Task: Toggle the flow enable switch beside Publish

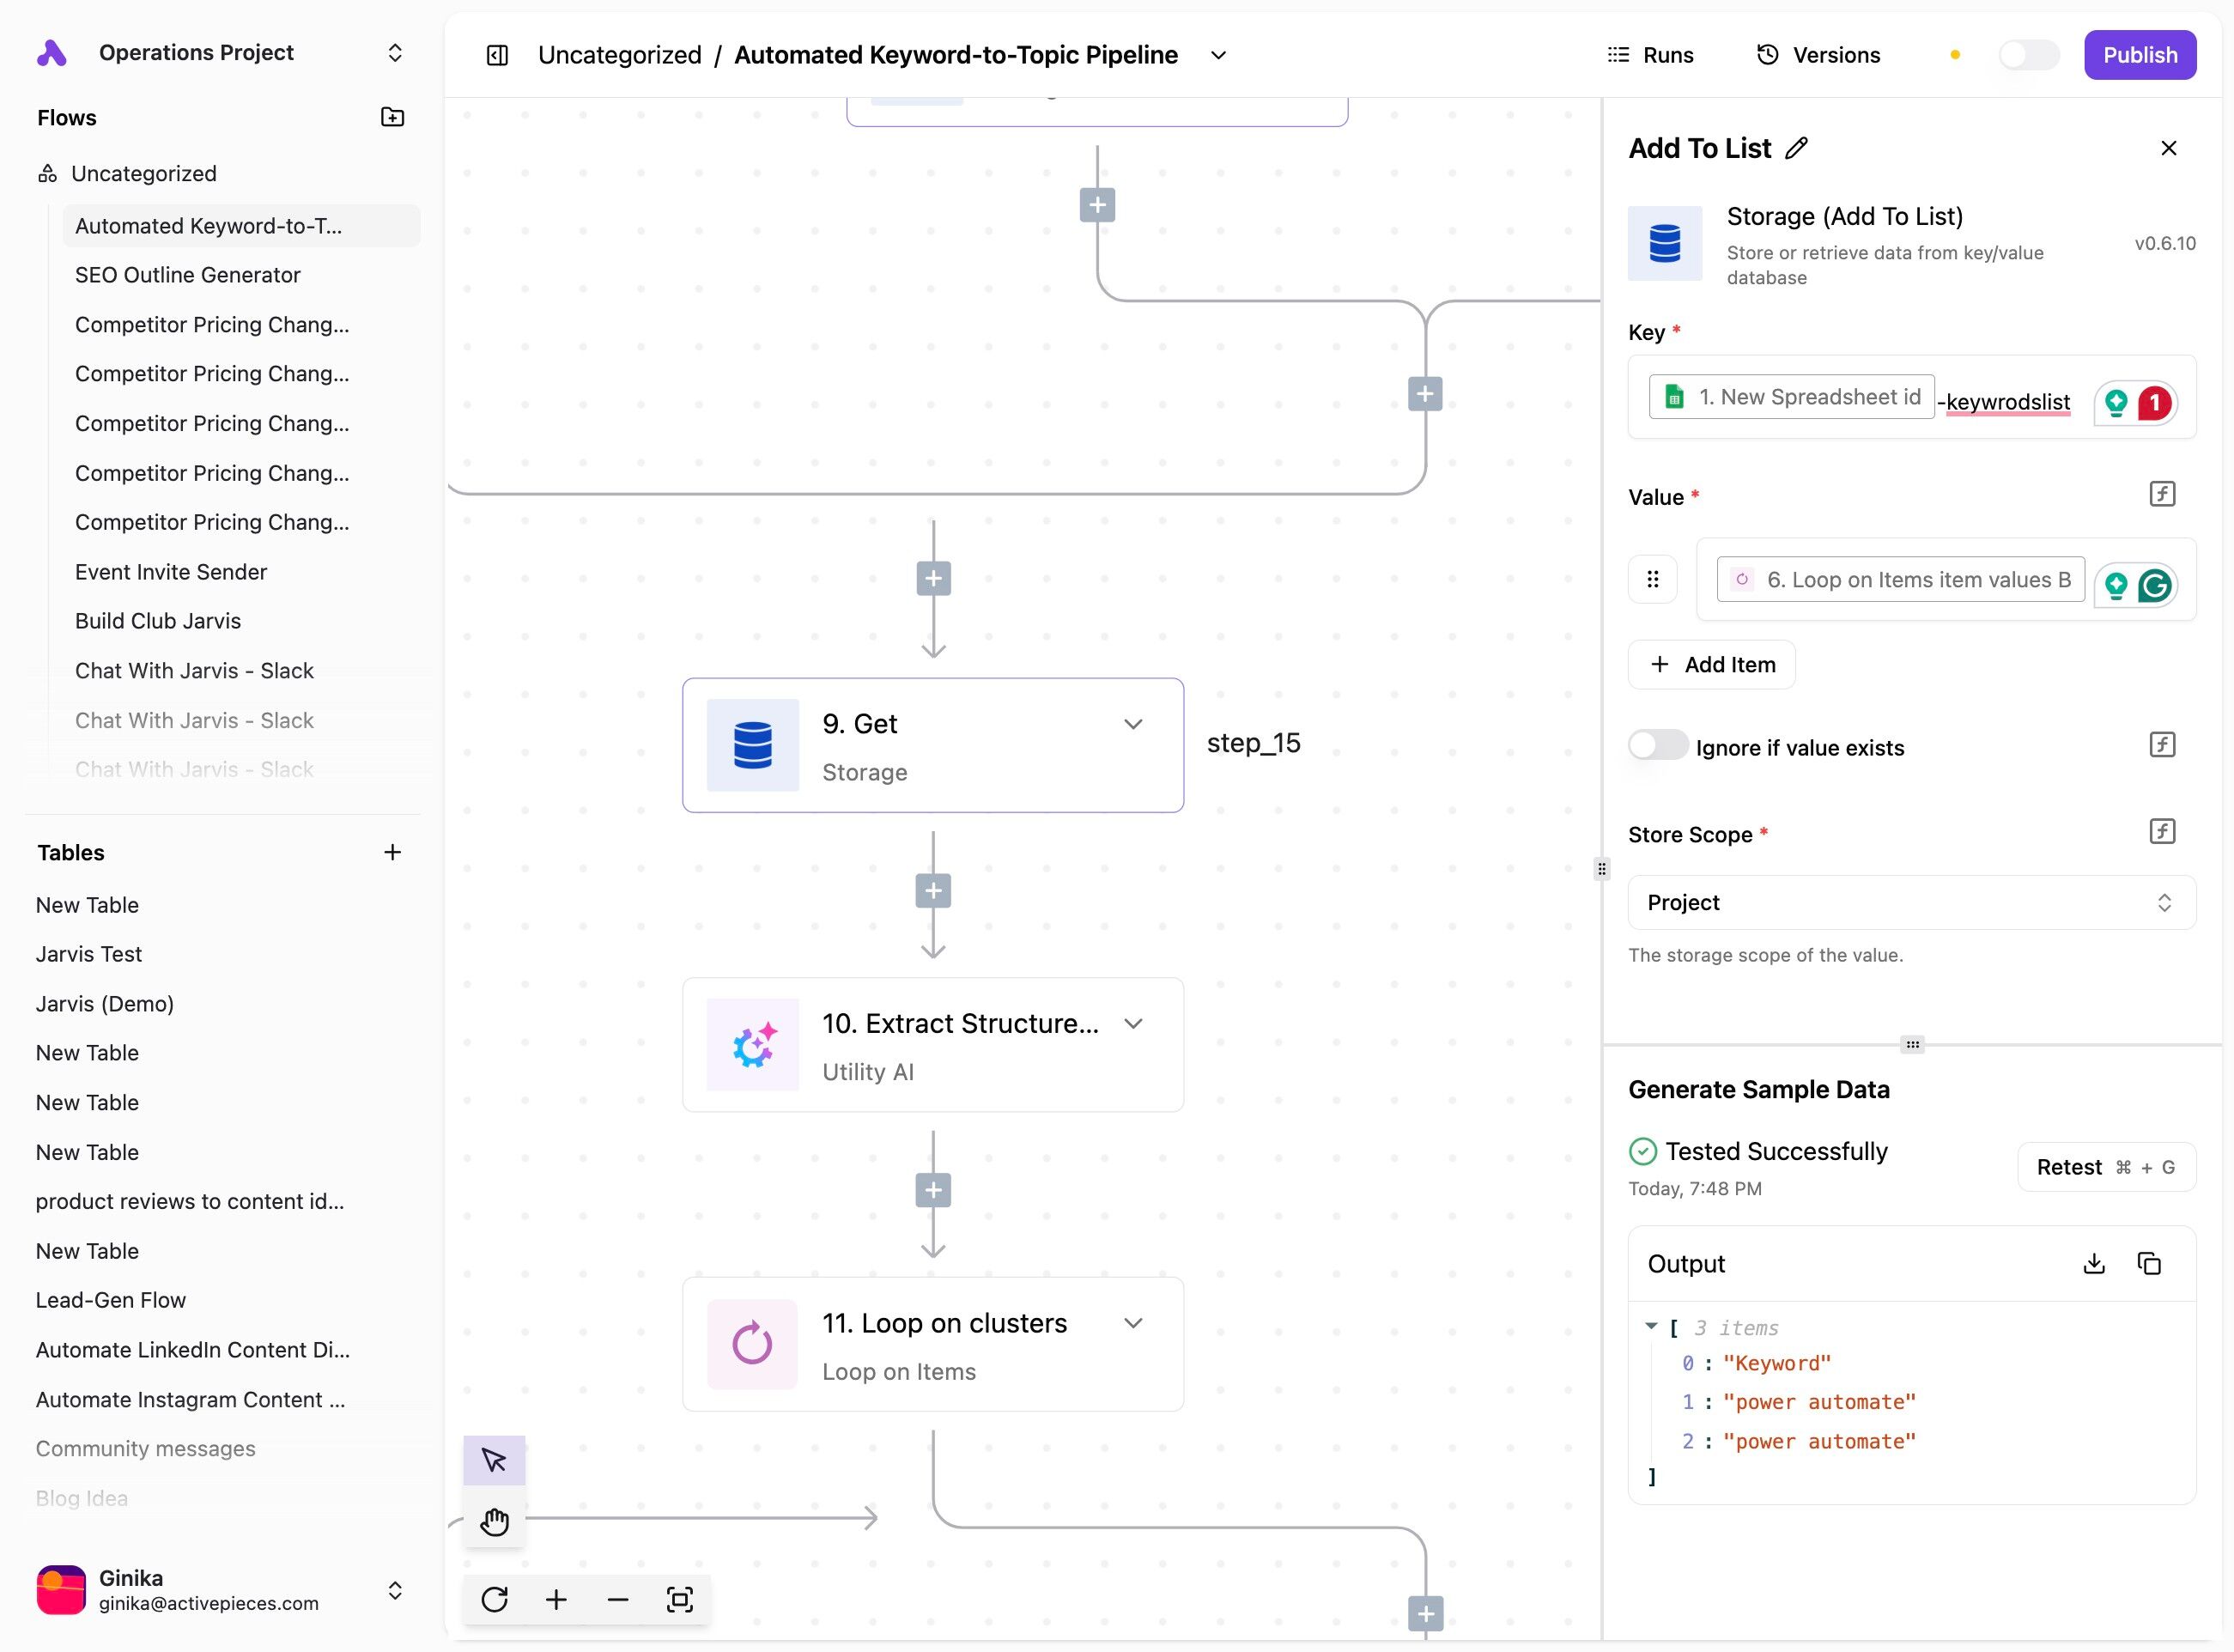Action: 2028,55
